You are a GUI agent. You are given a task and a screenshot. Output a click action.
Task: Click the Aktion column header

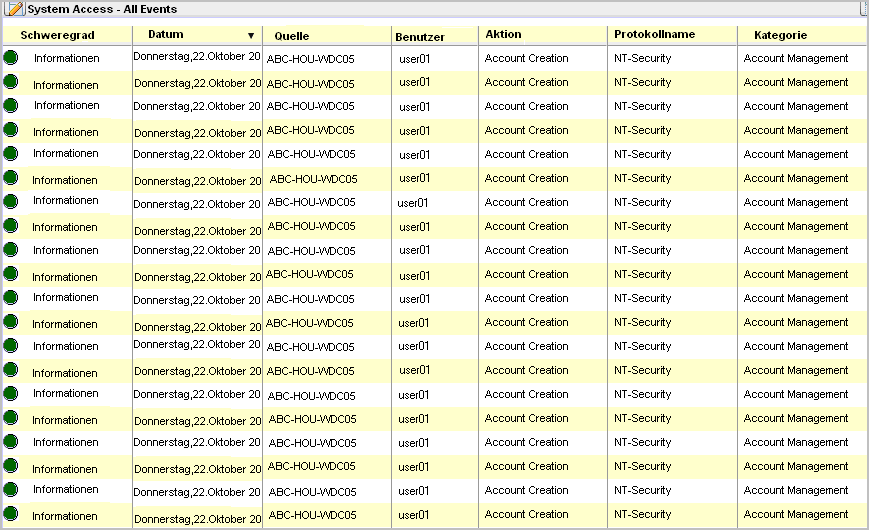click(x=503, y=35)
